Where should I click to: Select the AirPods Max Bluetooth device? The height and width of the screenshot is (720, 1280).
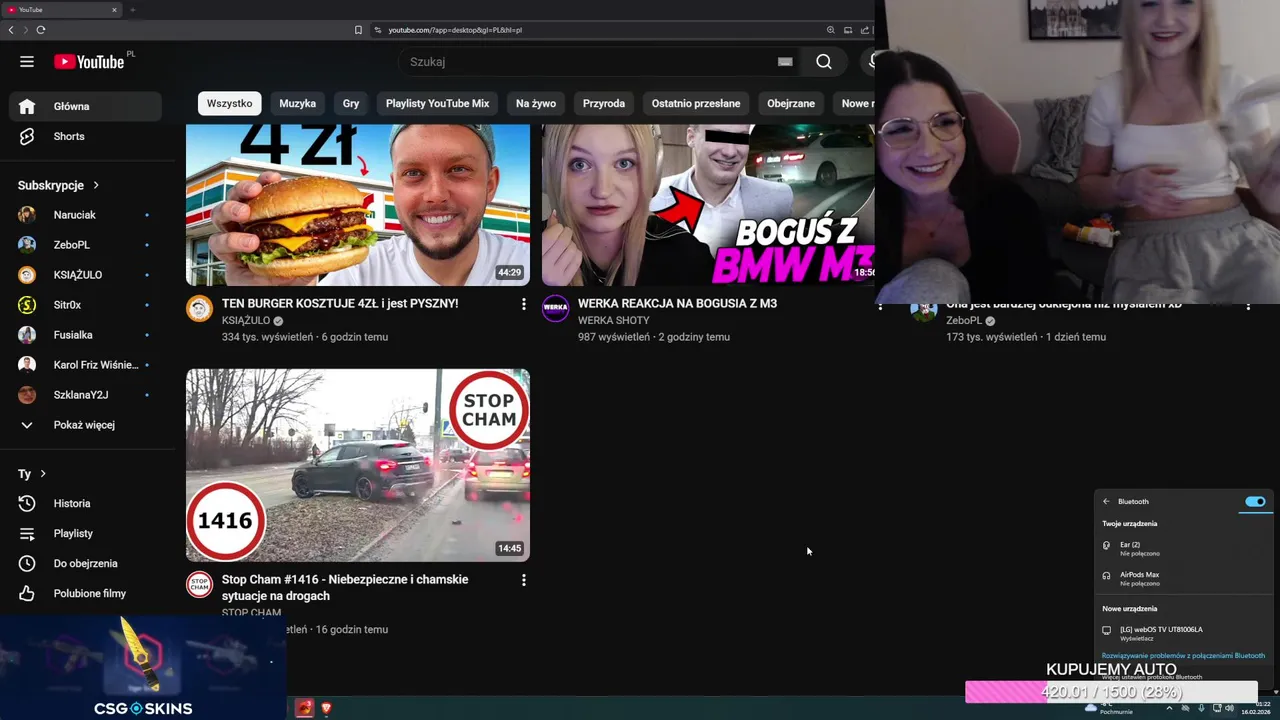click(1183, 578)
